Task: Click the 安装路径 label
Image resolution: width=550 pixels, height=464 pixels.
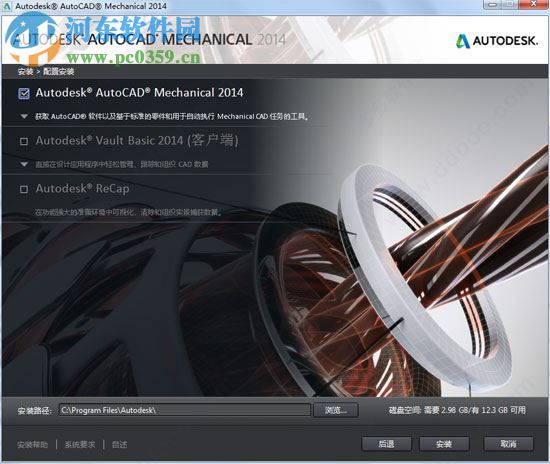Action: [x=35, y=410]
